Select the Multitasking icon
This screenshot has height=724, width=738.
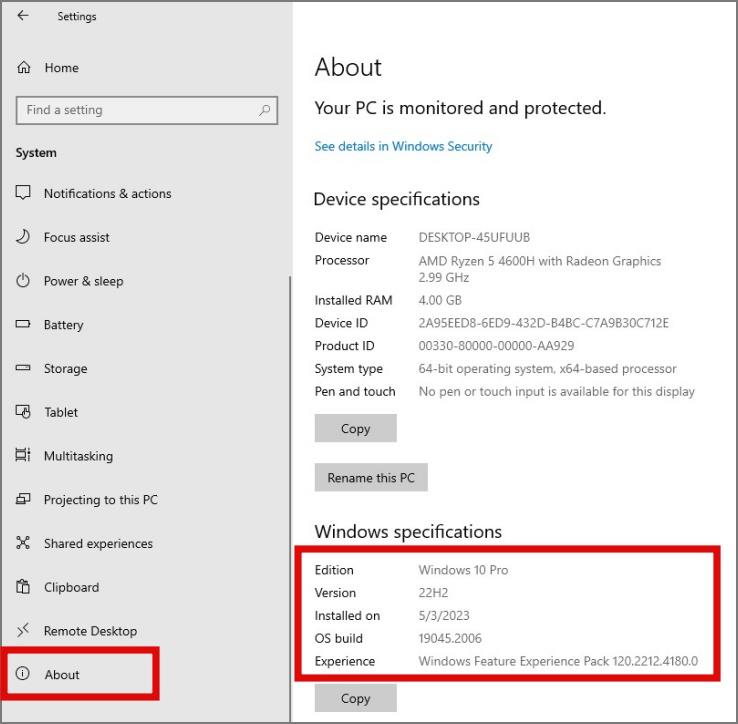tap(23, 455)
